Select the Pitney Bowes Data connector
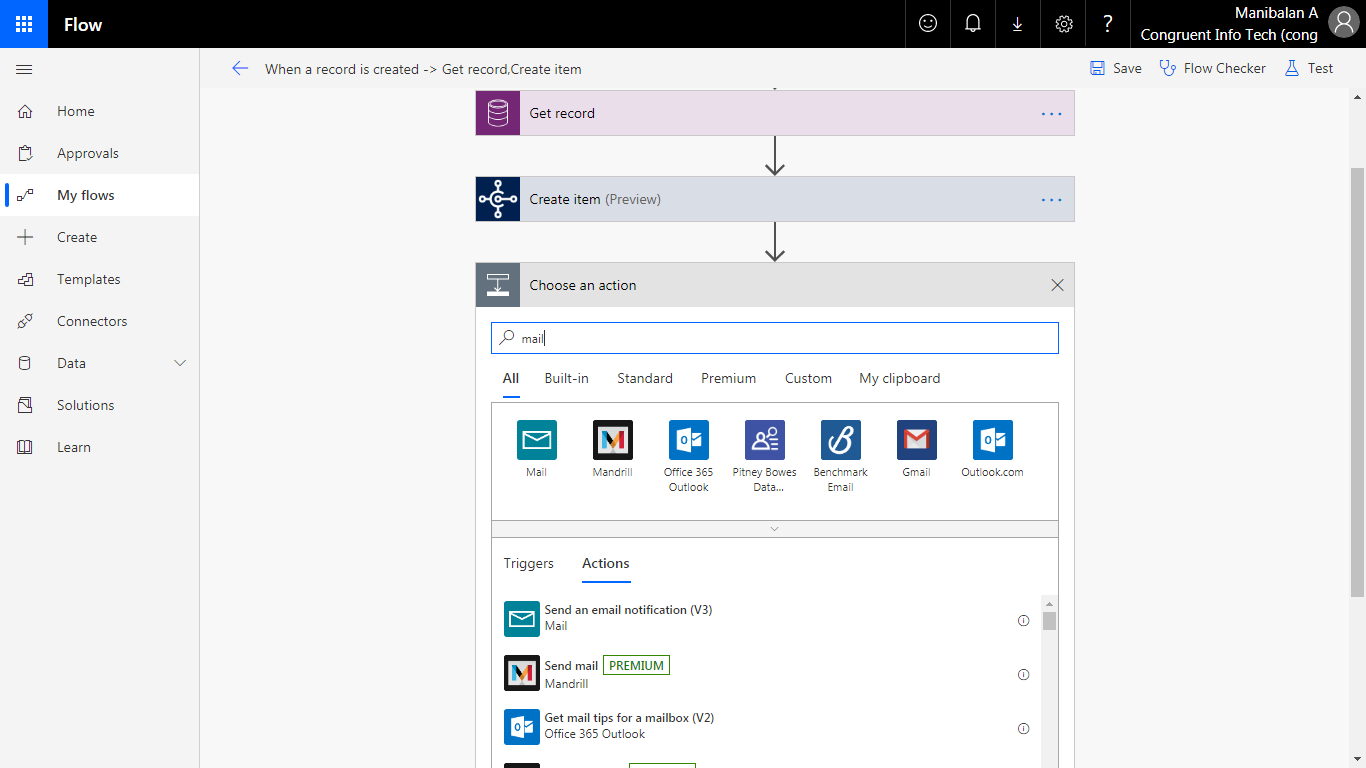Viewport: 1366px width, 768px height. tap(765, 440)
